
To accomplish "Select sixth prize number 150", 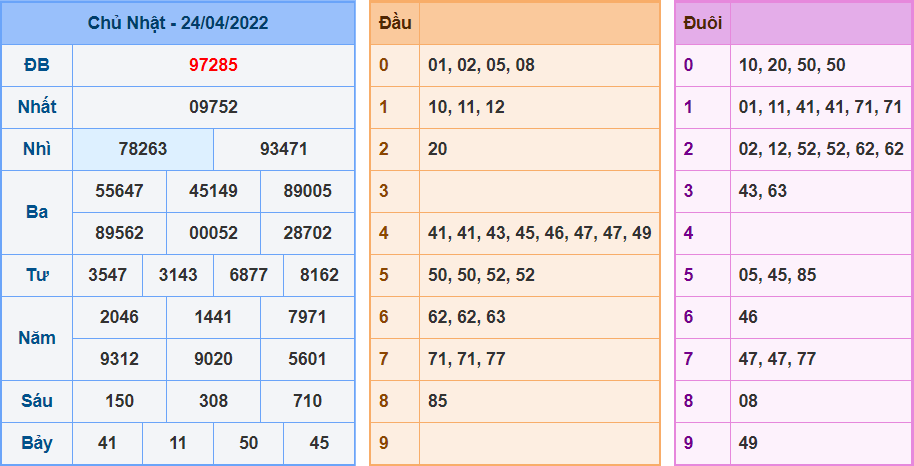I will (x=119, y=401).
